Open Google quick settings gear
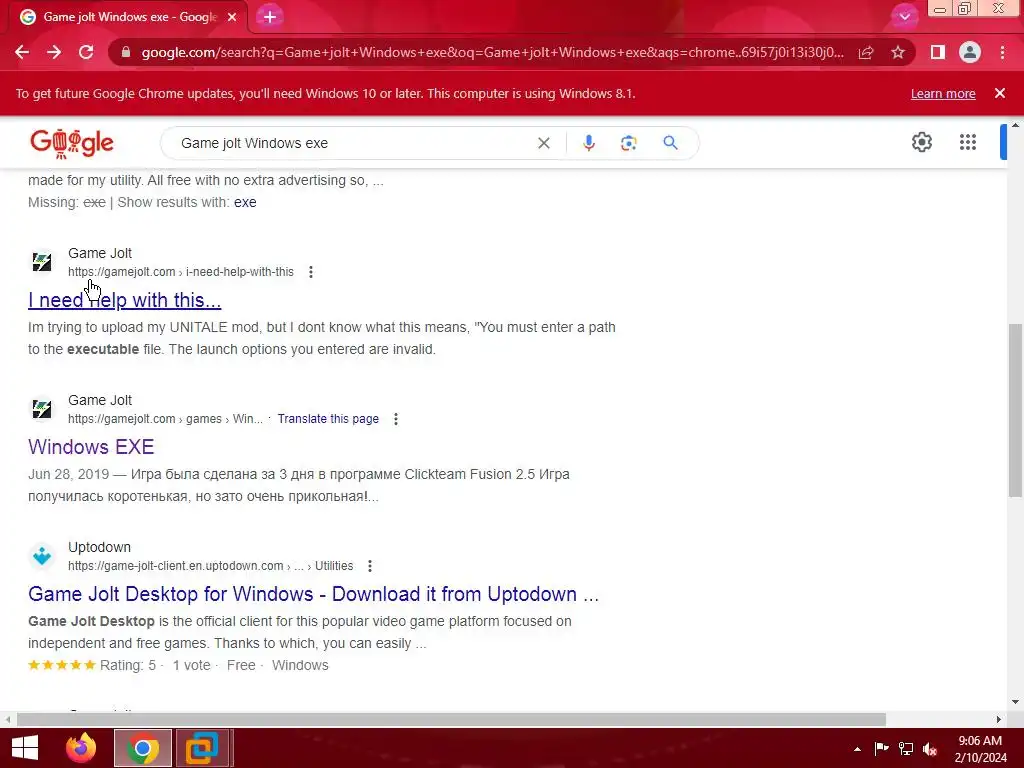Viewport: 1024px width, 768px height. (x=921, y=142)
